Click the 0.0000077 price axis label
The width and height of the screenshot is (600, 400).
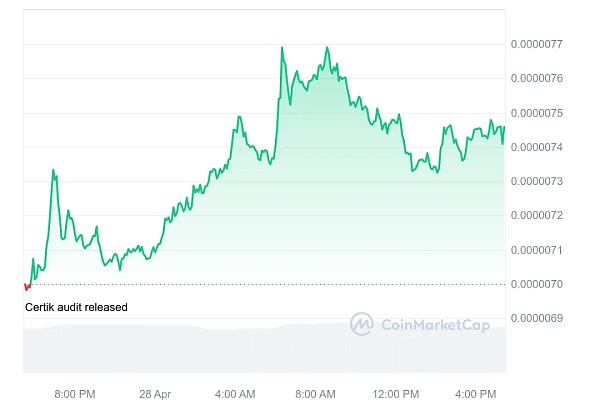tap(540, 44)
